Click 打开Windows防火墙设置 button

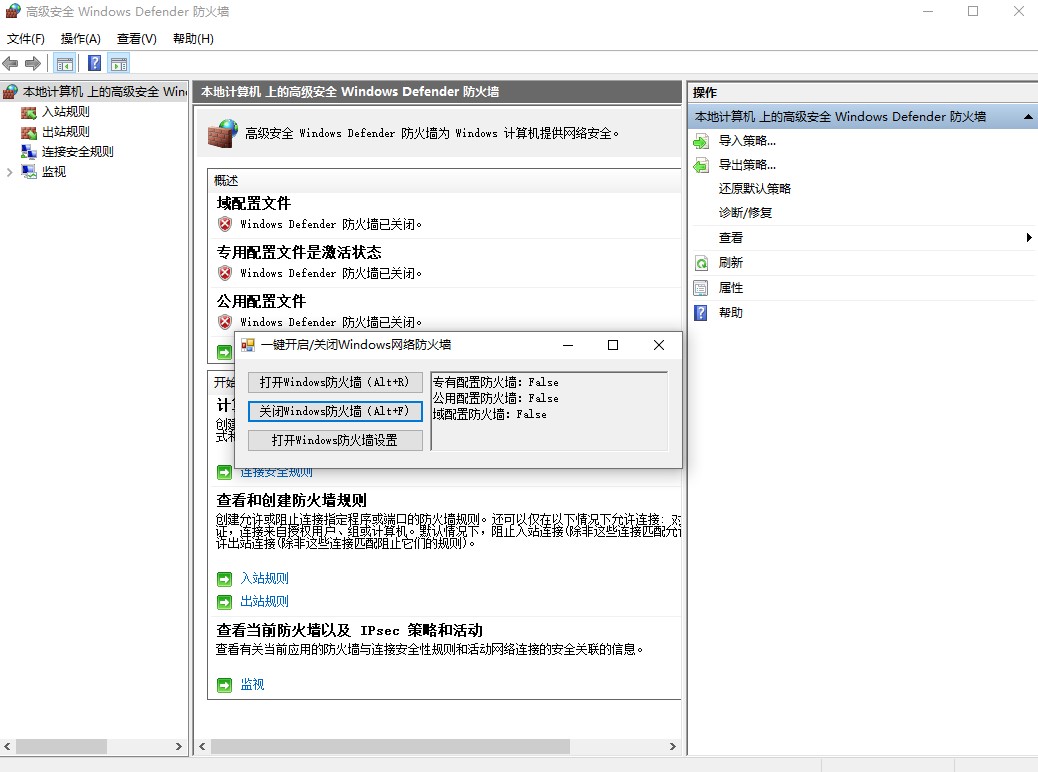coord(335,440)
